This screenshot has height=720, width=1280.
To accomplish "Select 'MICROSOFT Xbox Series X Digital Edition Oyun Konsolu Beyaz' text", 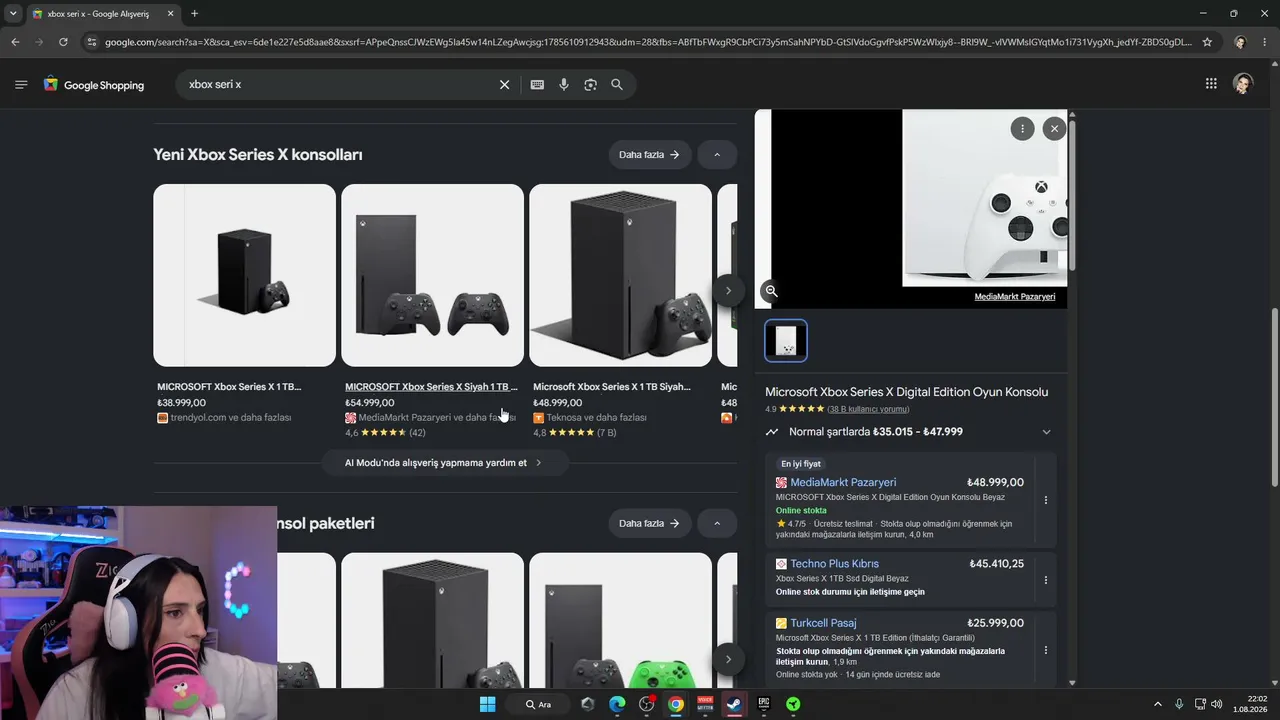I will tap(890, 497).
